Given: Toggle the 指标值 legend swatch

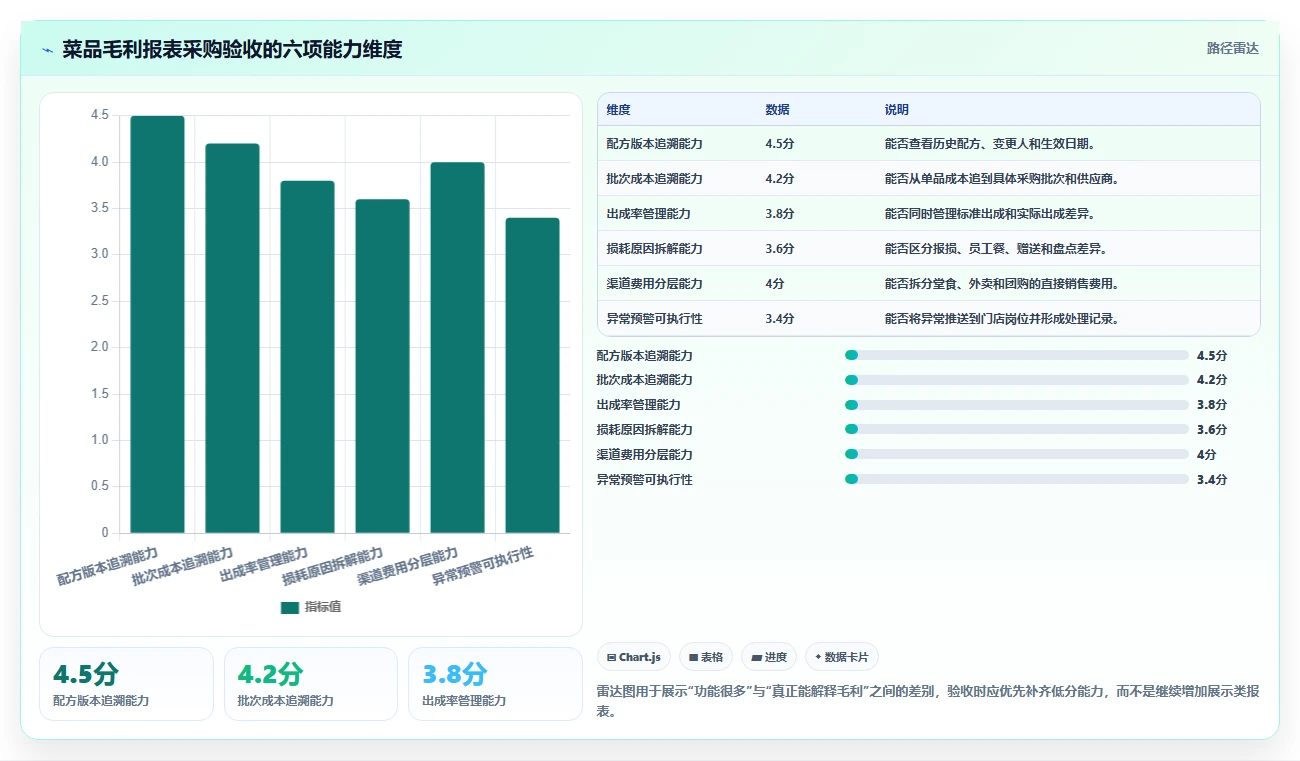Looking at the screenshot, I should click(x=290, y=607).
